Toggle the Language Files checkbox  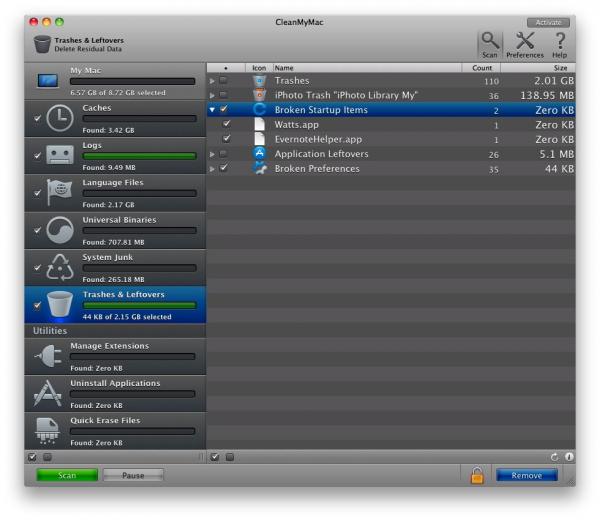tap(37, 193)
